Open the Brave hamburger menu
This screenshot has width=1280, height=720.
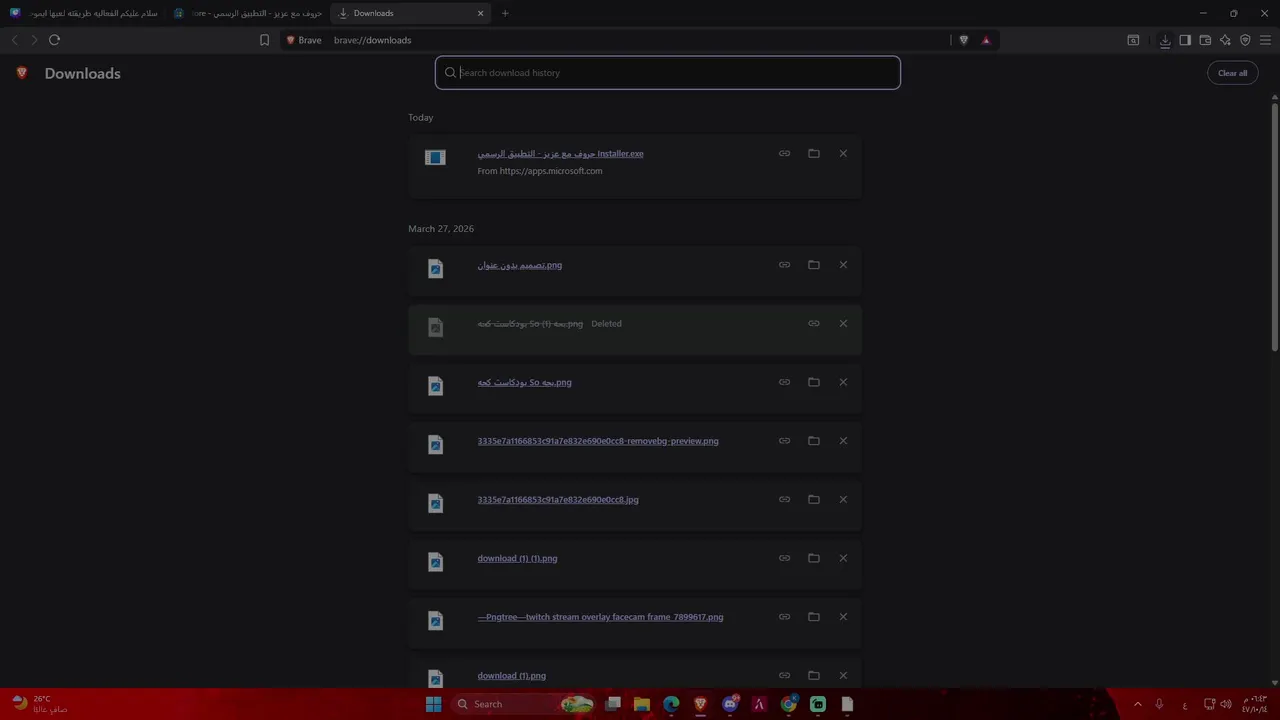coord(1265,40)
